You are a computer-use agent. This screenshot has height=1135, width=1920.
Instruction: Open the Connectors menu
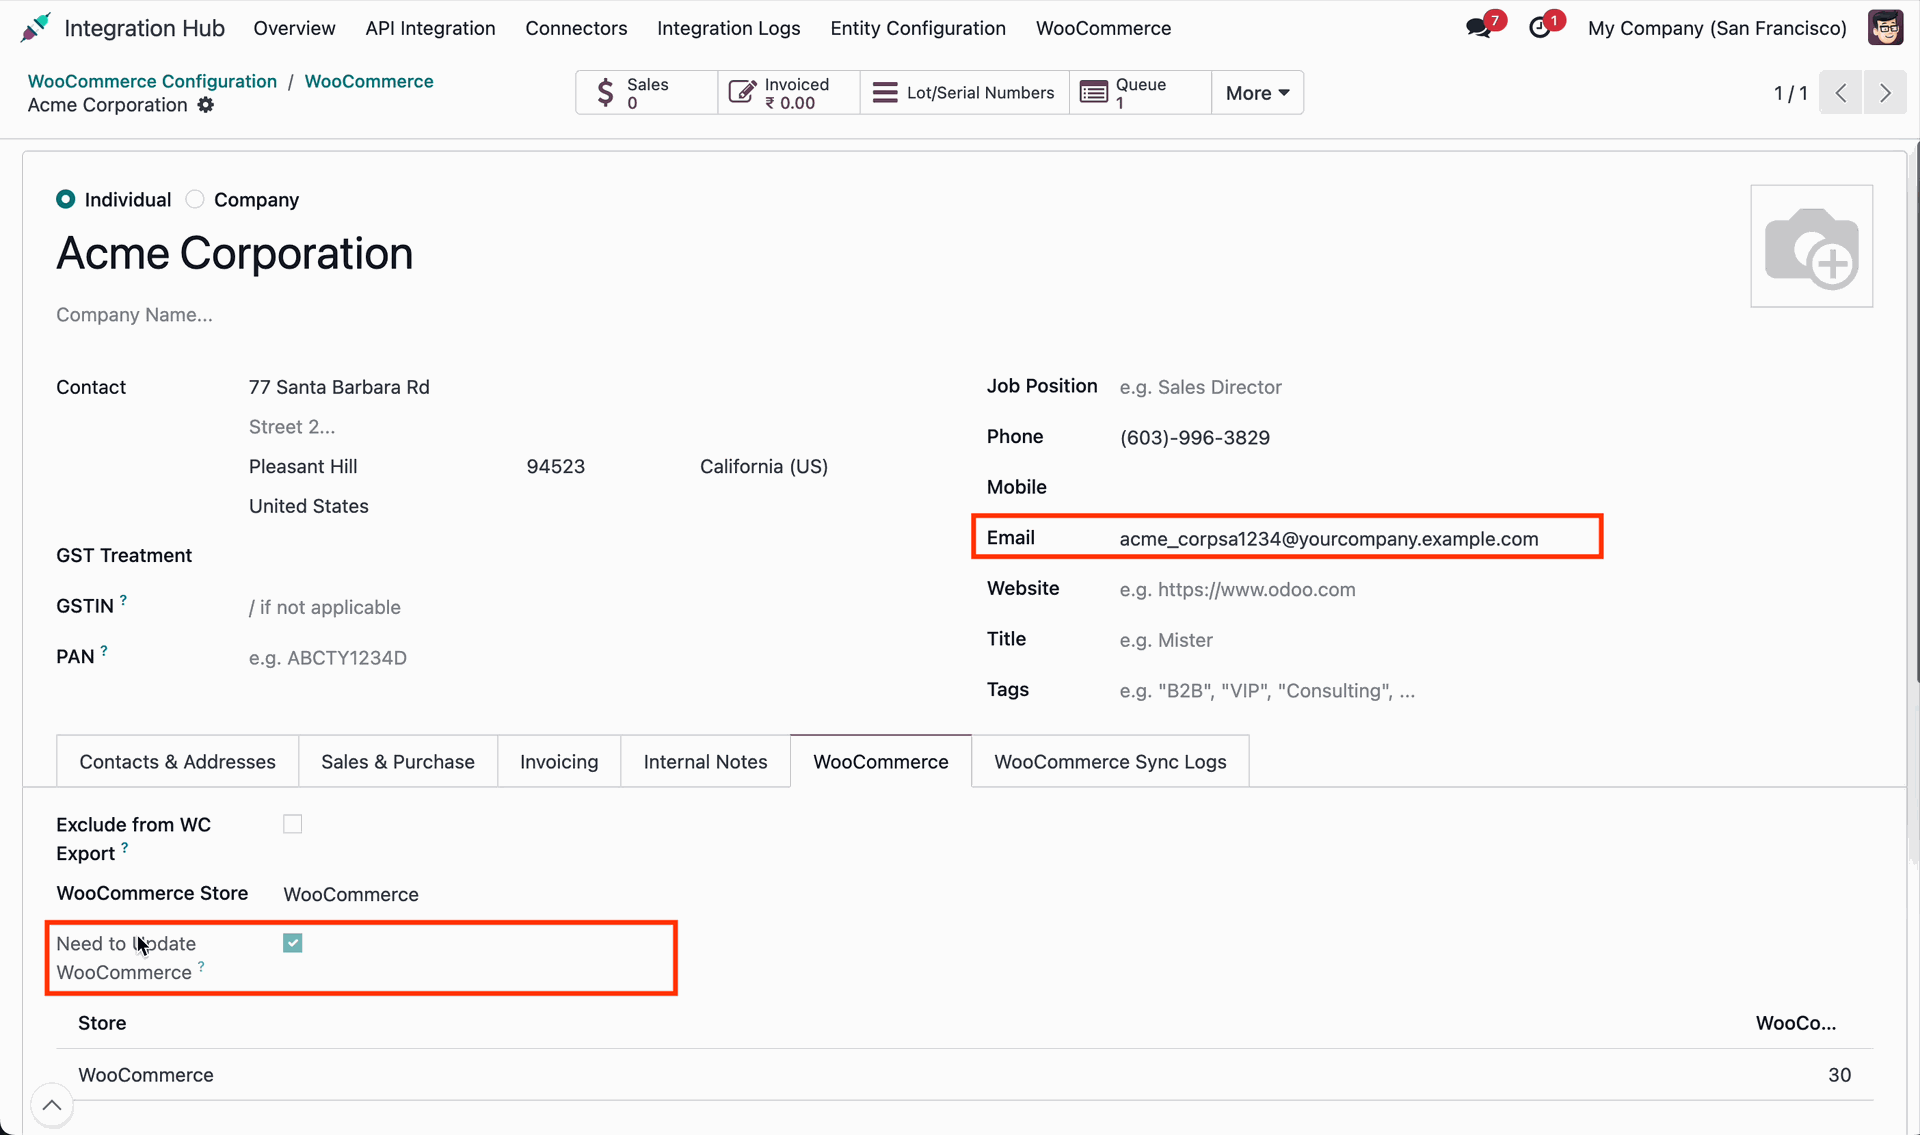pyautogui.click(x=576, y=28)
